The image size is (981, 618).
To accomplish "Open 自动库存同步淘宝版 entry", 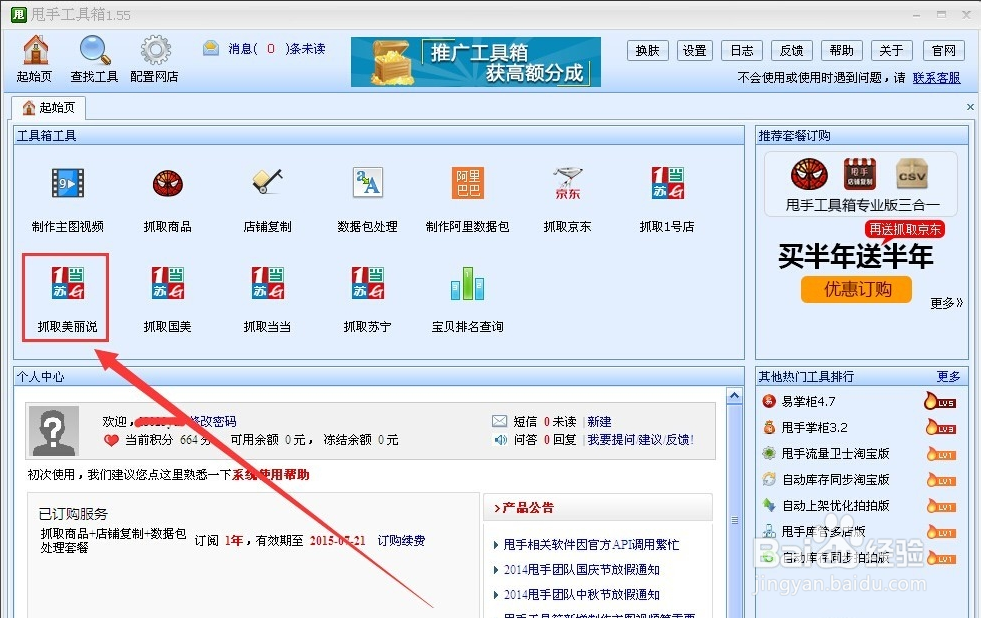I will (836, 480).
